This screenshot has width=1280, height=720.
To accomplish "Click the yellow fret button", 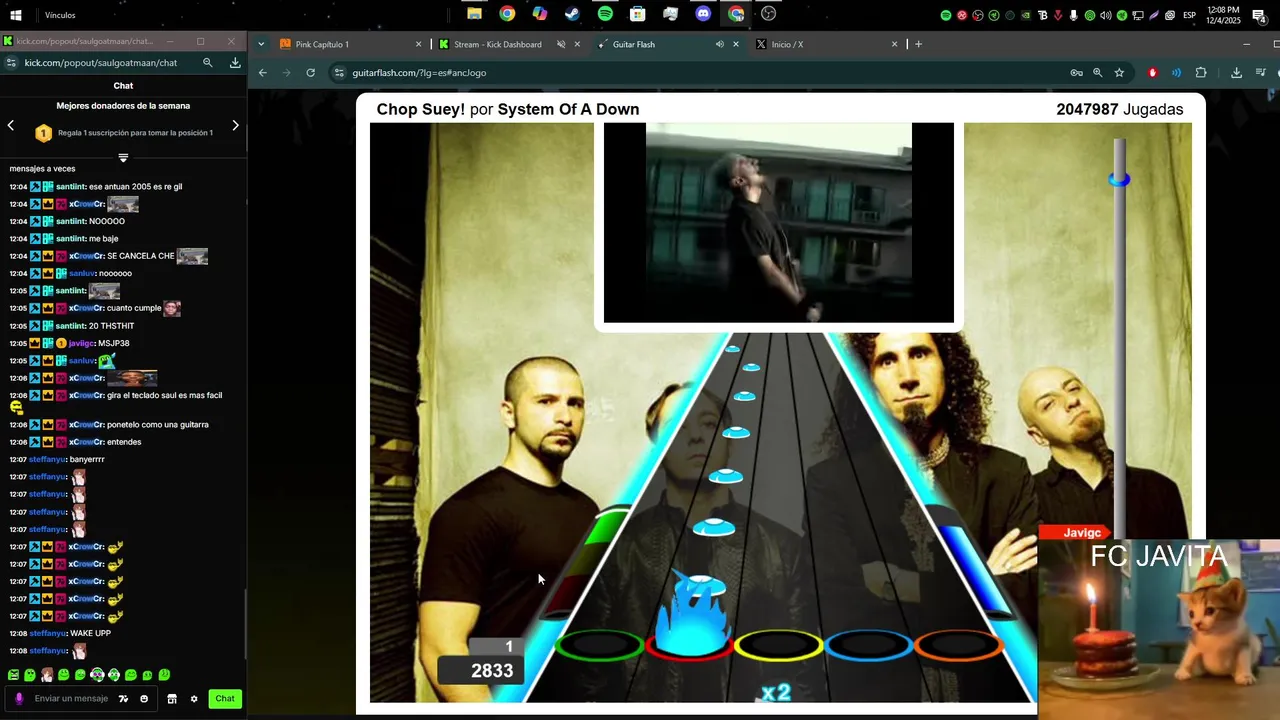I will click(x=778, y=646).
